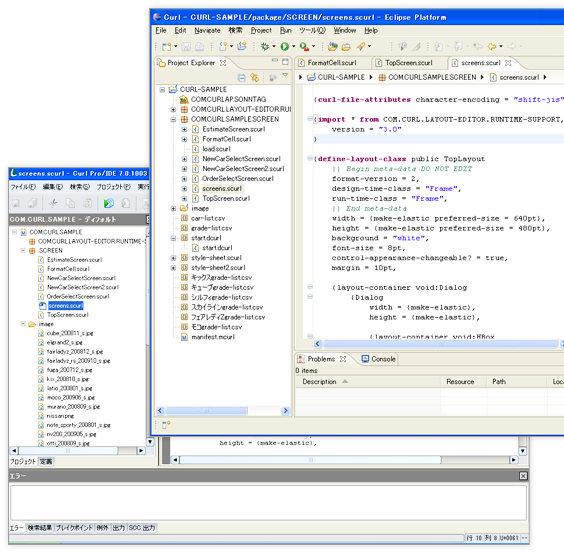Image resolution: width=564 pixels, height=553 pixels.
Task: Click the yellow Back navigation arrow
Action: pos(492,46)
